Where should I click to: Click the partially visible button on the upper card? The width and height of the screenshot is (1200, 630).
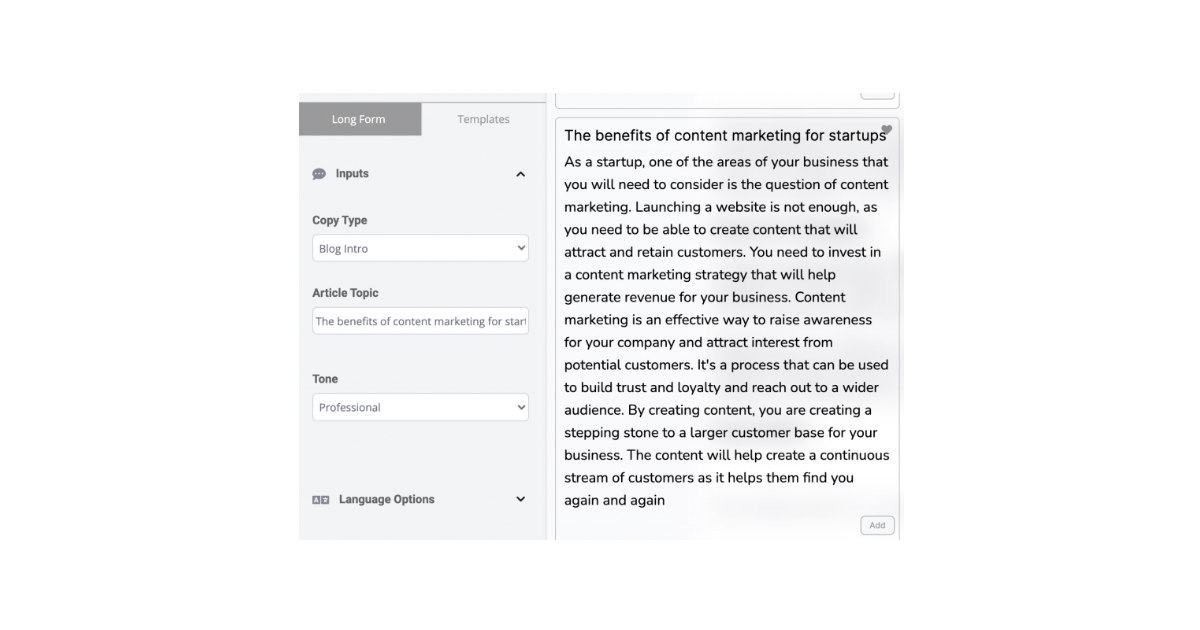[877, 94]
